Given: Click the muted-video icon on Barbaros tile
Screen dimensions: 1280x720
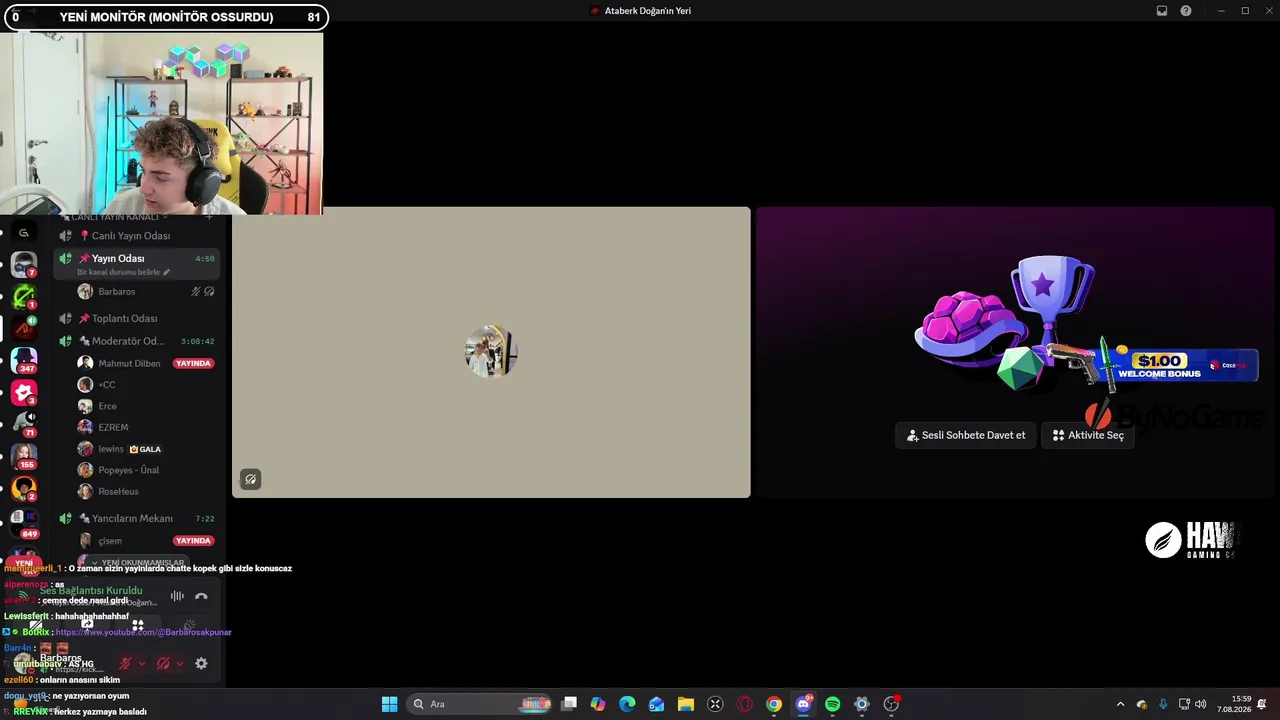Looking at the screenshot, I should (x=250, y=479).
